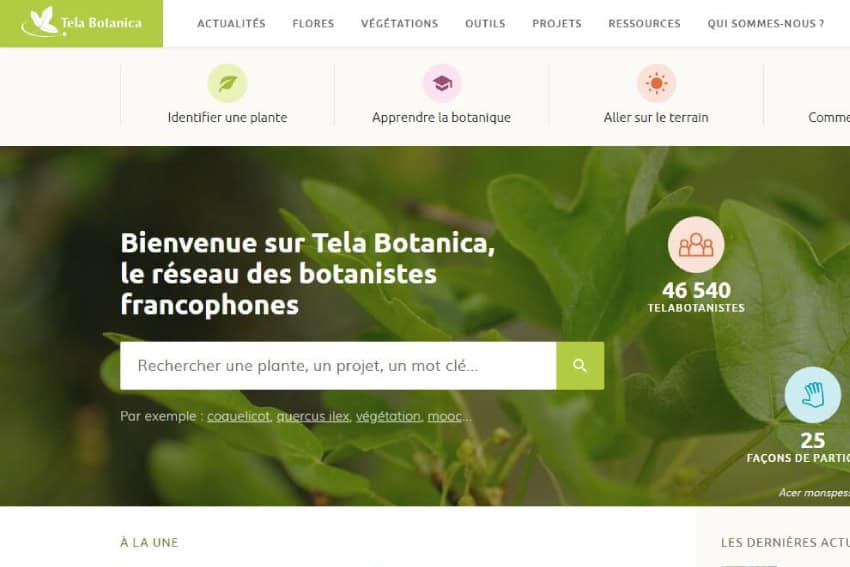Open the Aller sur le terrain link
Viewport: 850px width, 567px height.
pos(656,117)
